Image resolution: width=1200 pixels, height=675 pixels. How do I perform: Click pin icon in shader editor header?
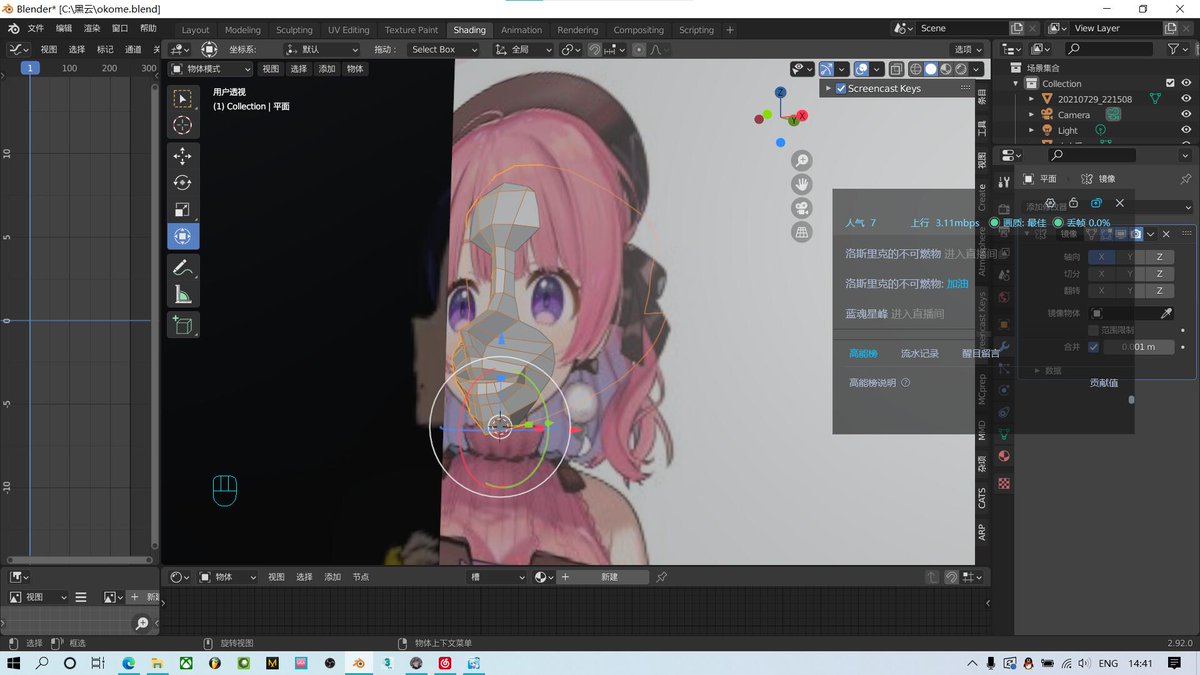pyautogui.click(x=661, y=577)
